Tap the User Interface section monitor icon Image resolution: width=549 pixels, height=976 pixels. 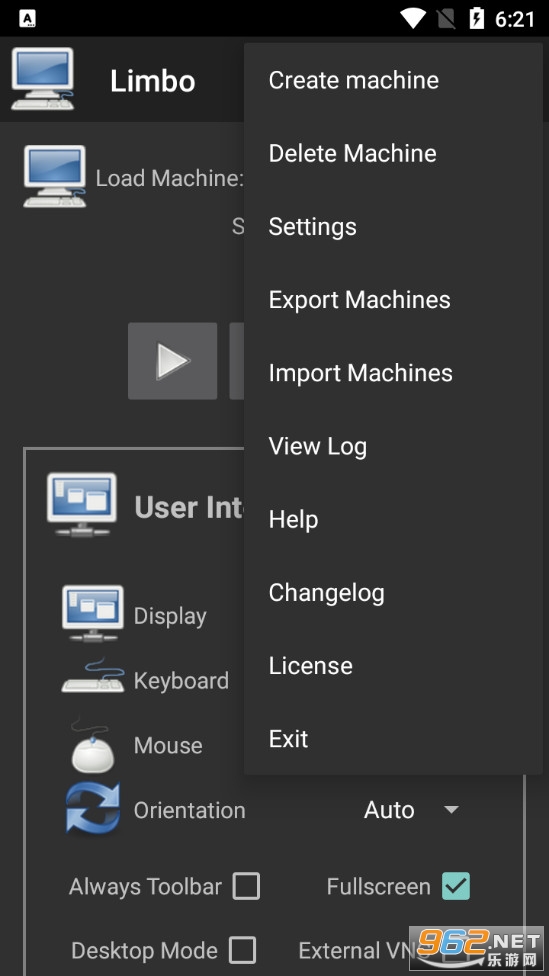click(x=82, y=505)
